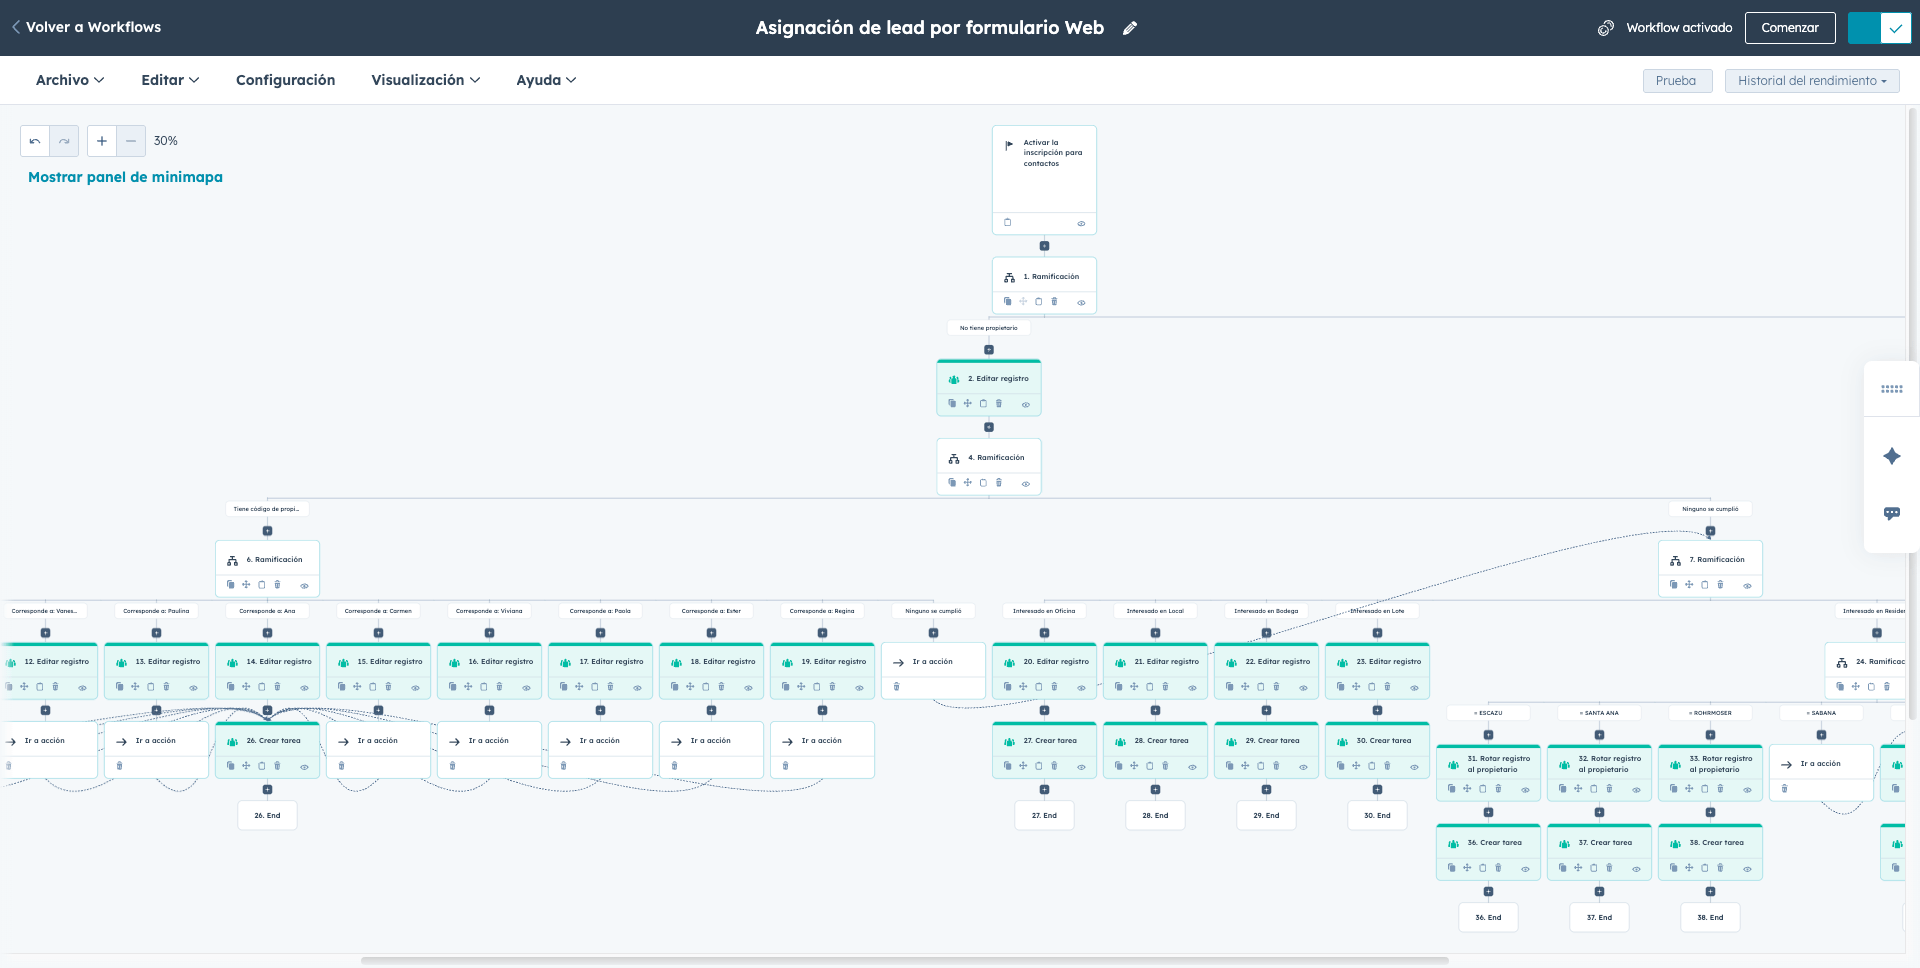The height and width of the screenshot is (968, 1920).
Task: Expand the Visualización menu
Action: (x=425, y=80)
